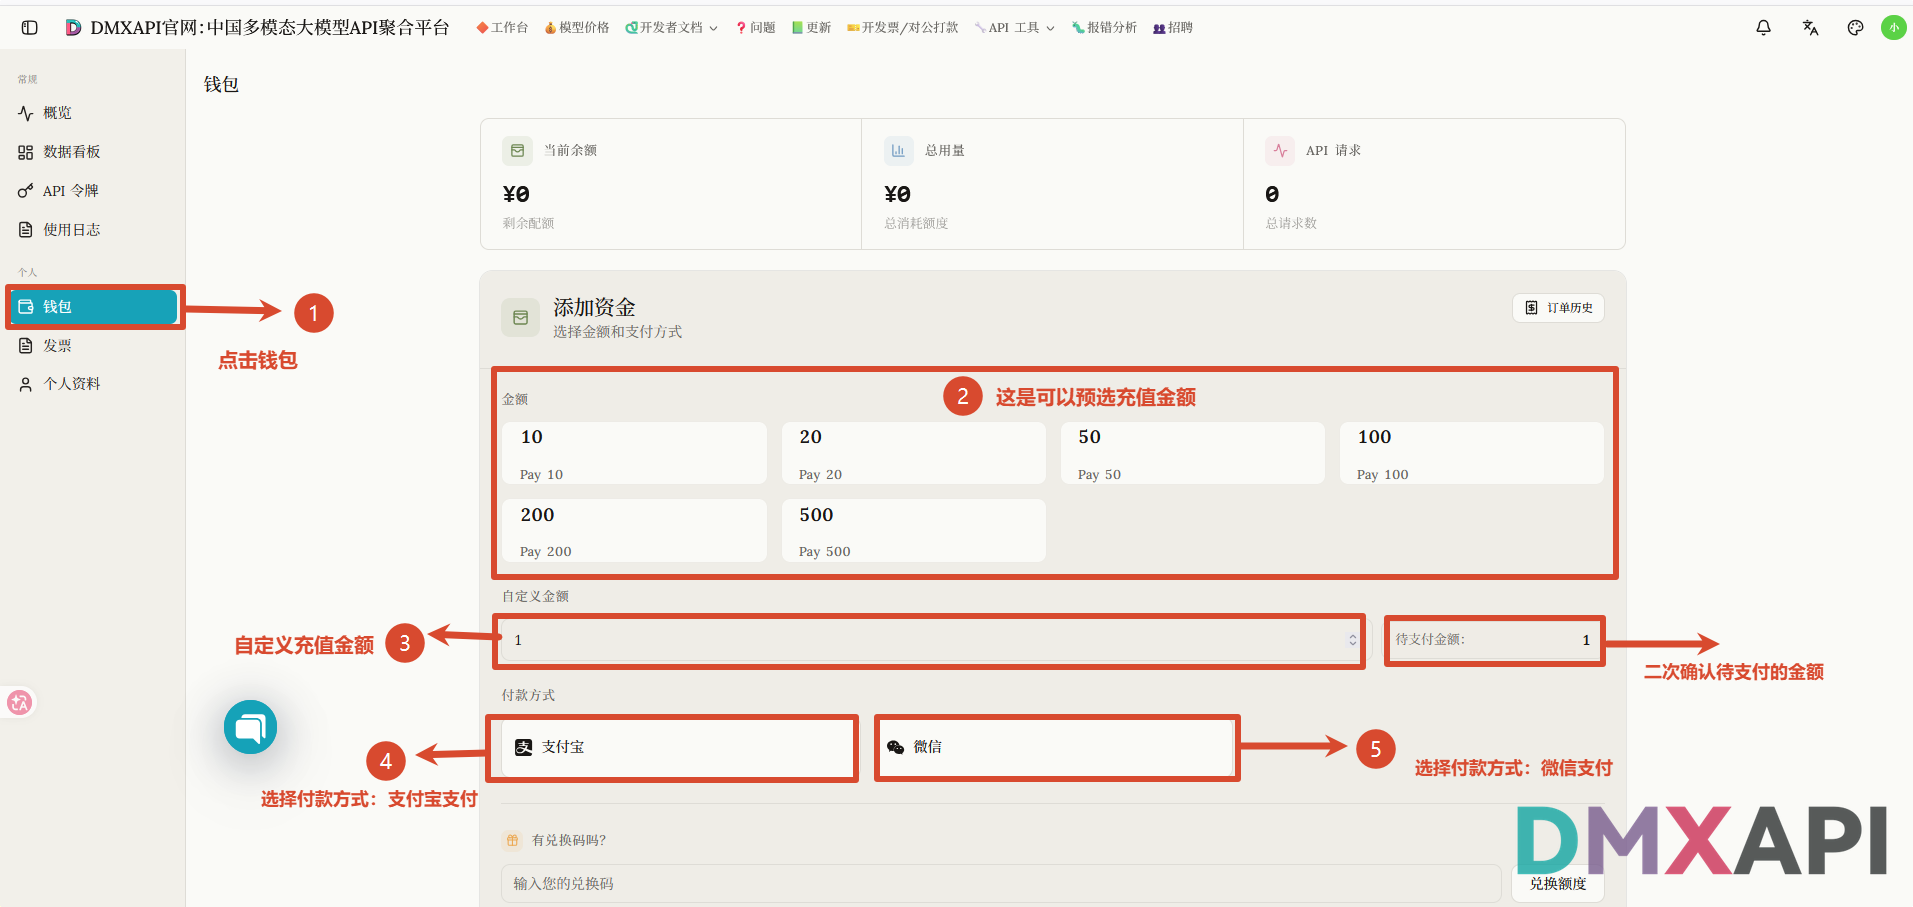Open 开发票/对公打款 in top navigation
The image size is (1913, 907).
902,28
